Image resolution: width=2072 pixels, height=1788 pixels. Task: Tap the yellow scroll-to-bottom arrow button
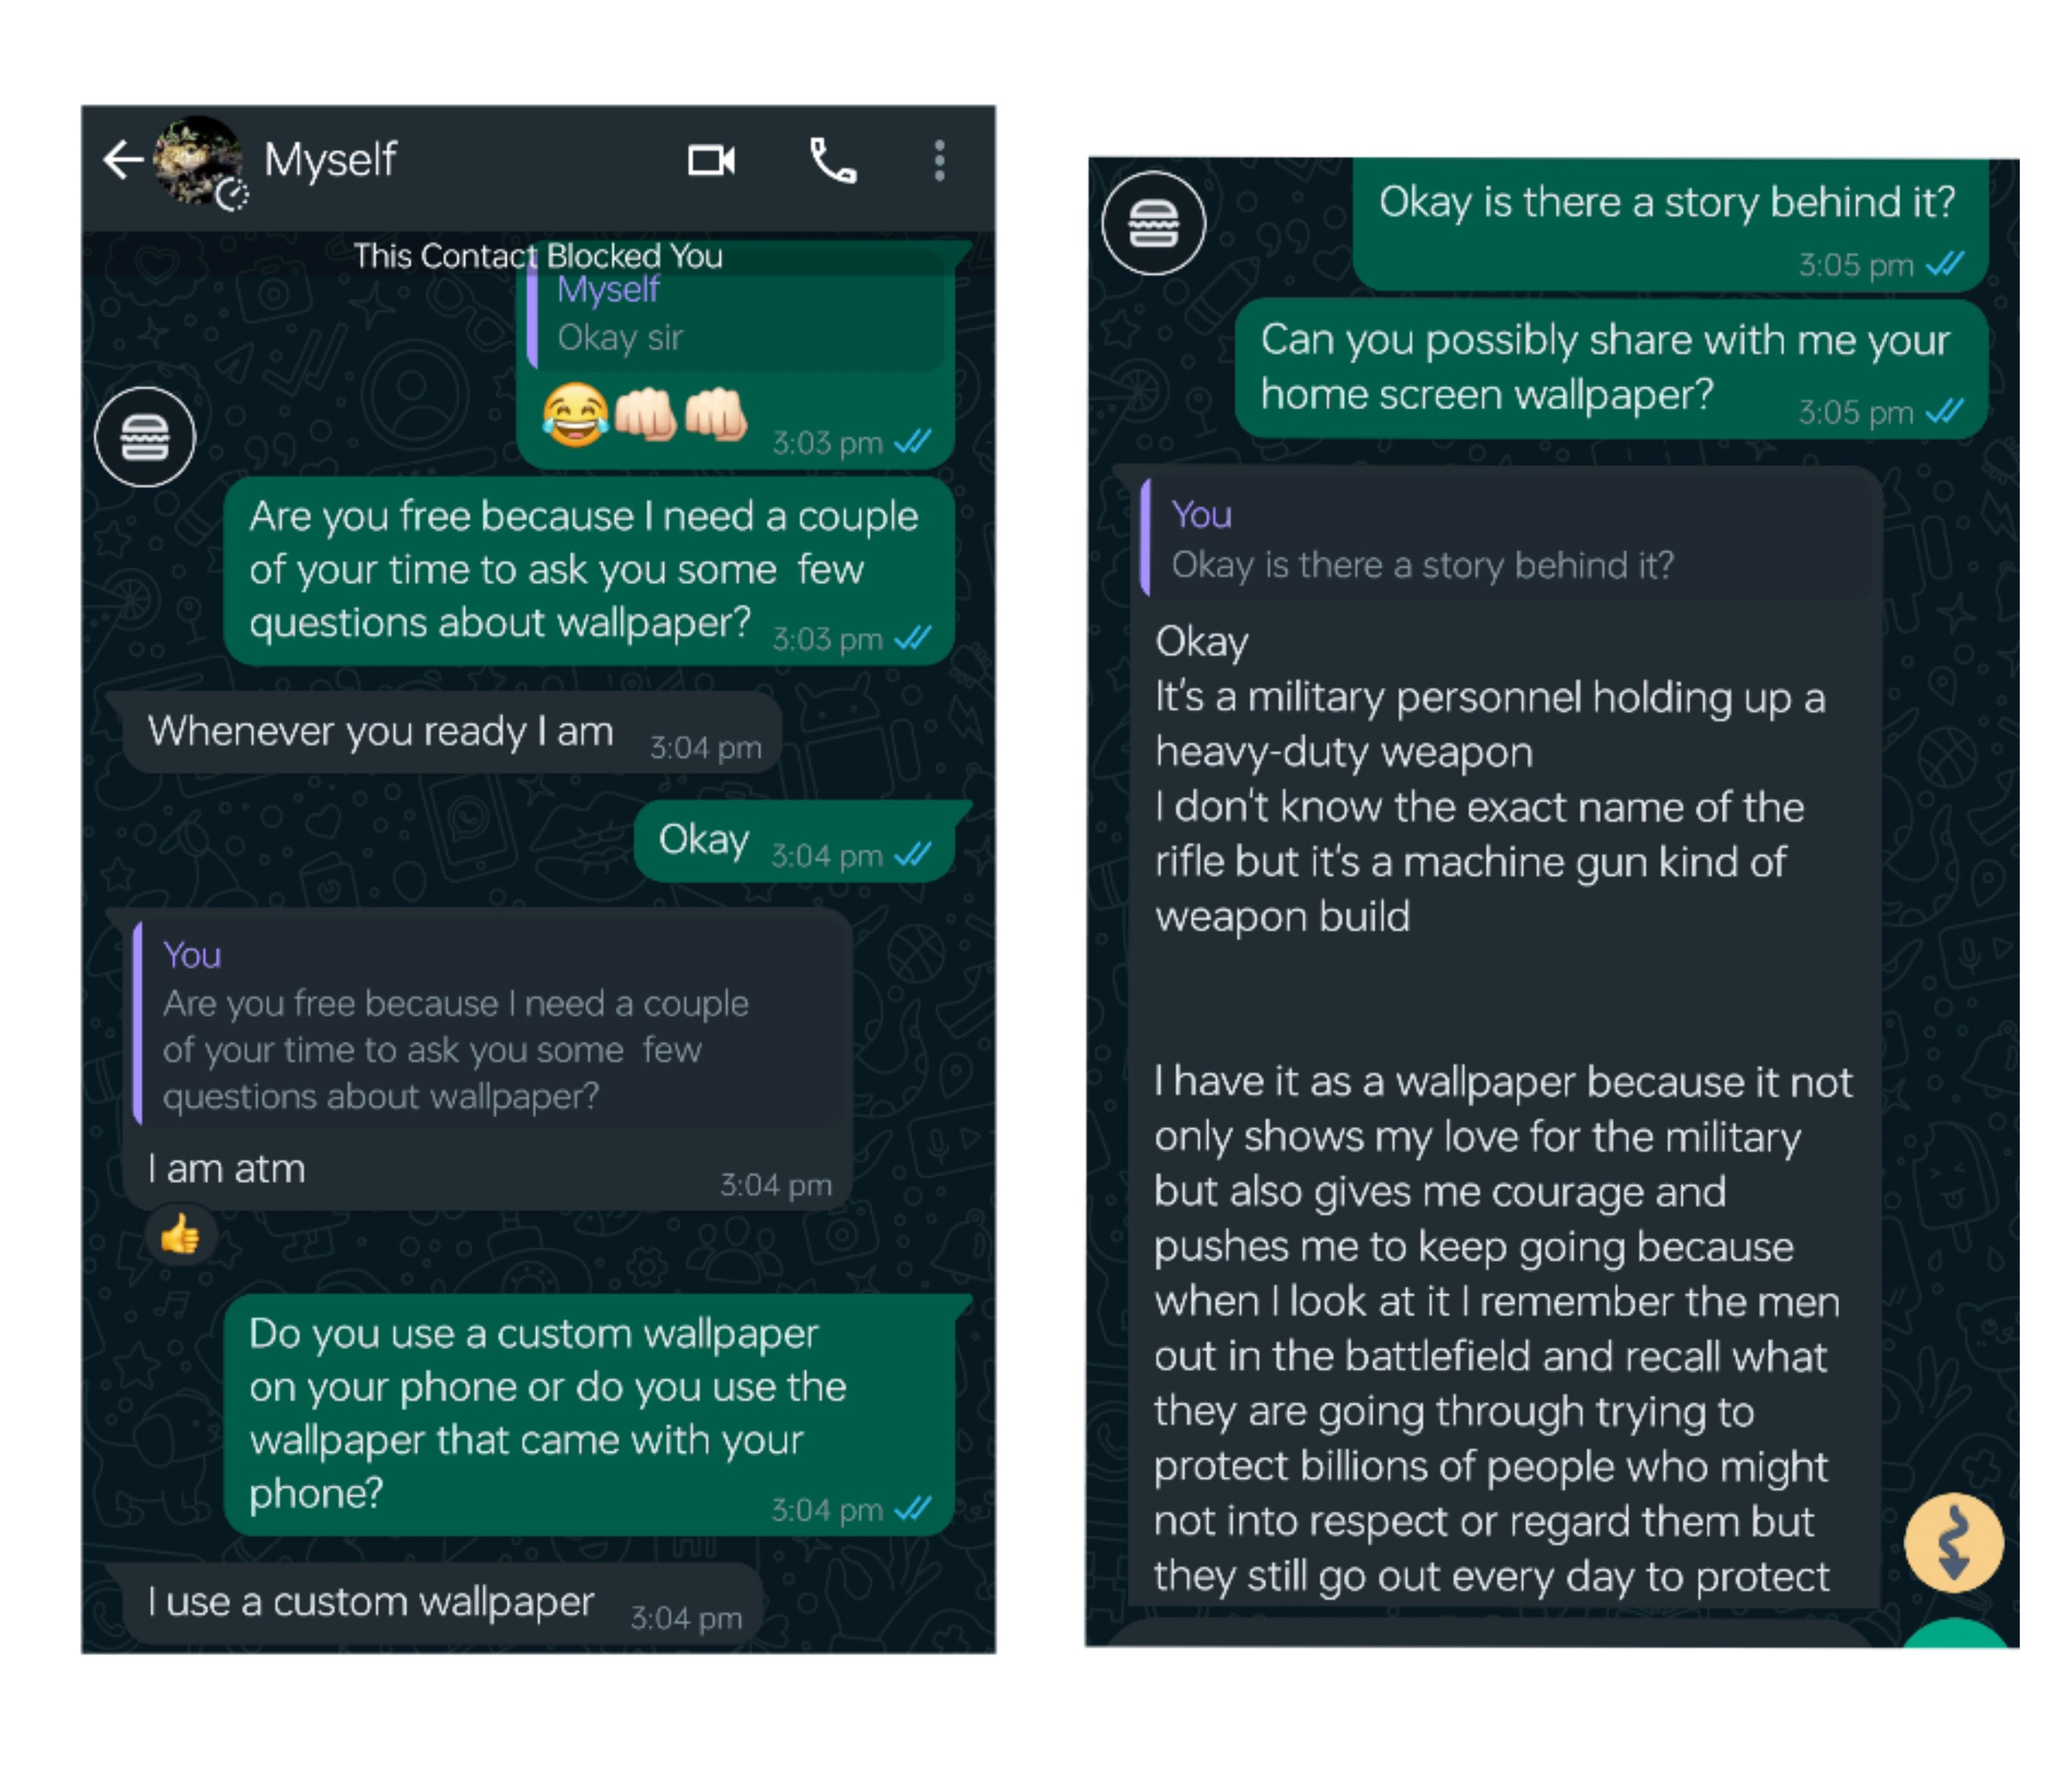point(1953,1542)
